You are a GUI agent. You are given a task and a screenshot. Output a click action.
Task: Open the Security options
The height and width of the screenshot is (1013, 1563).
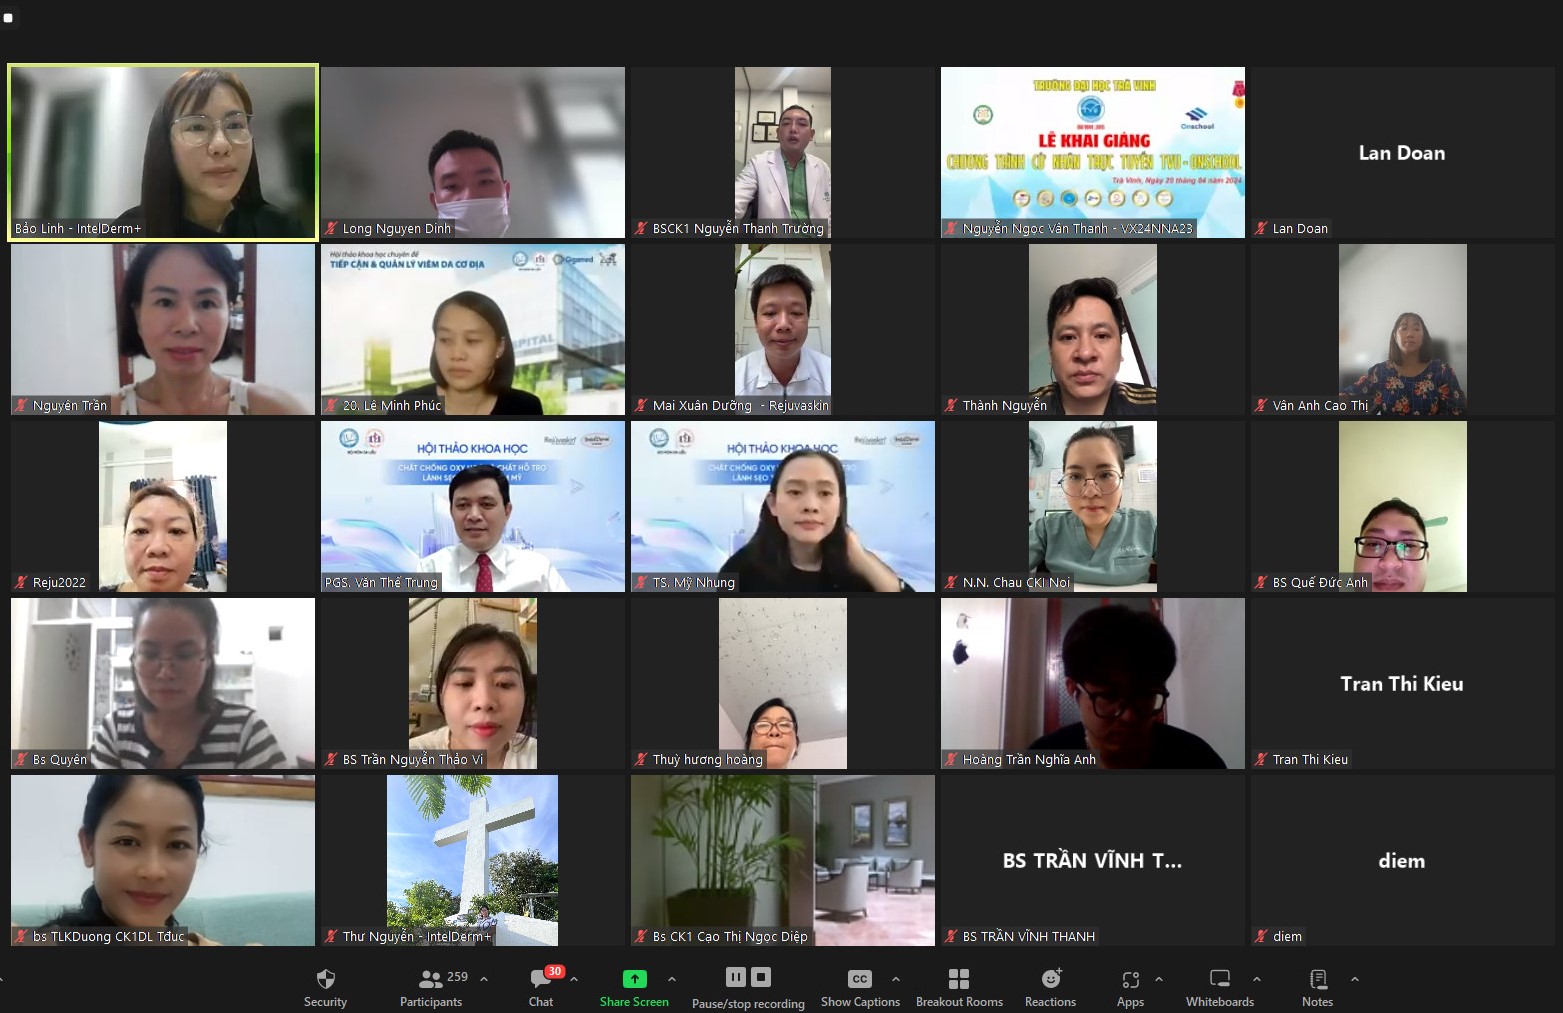pyautogui.click(x=325, y=986)
